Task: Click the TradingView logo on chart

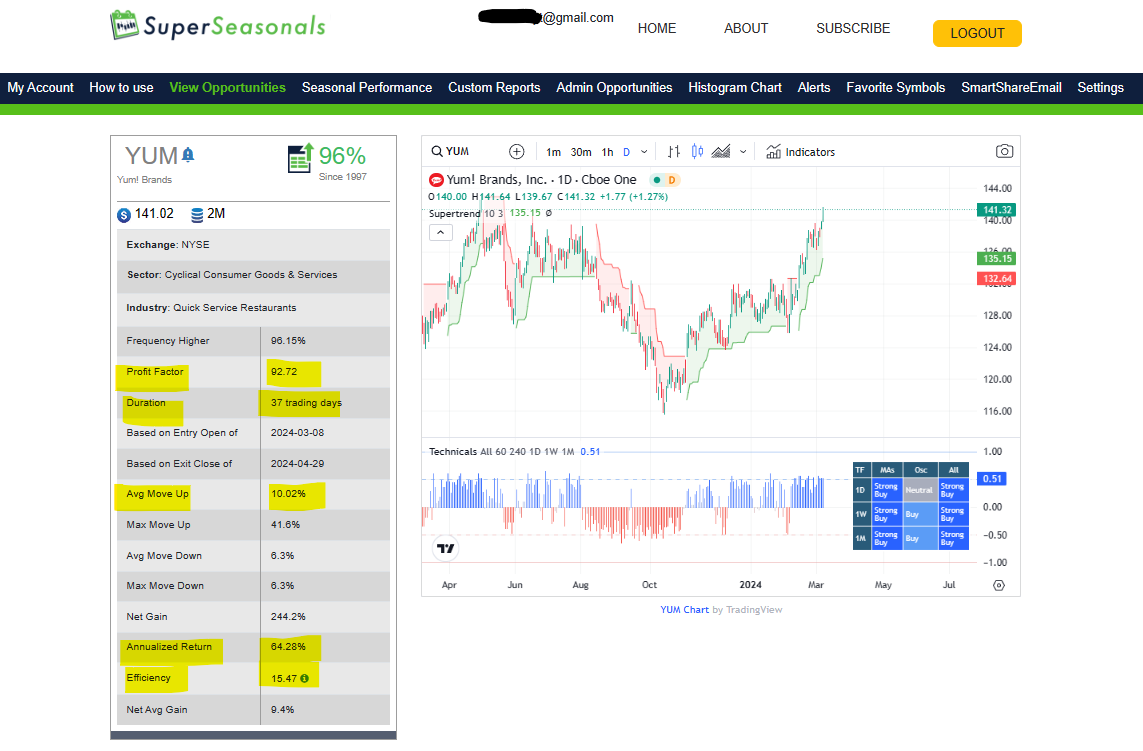Action: 445,548
